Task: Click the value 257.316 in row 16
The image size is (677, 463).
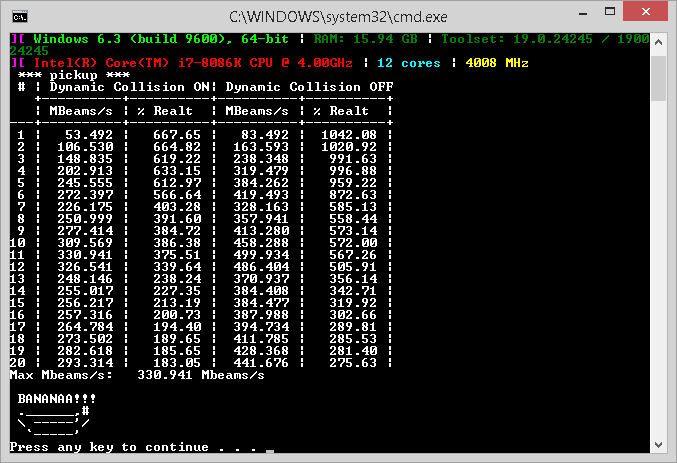Action: 85,315
